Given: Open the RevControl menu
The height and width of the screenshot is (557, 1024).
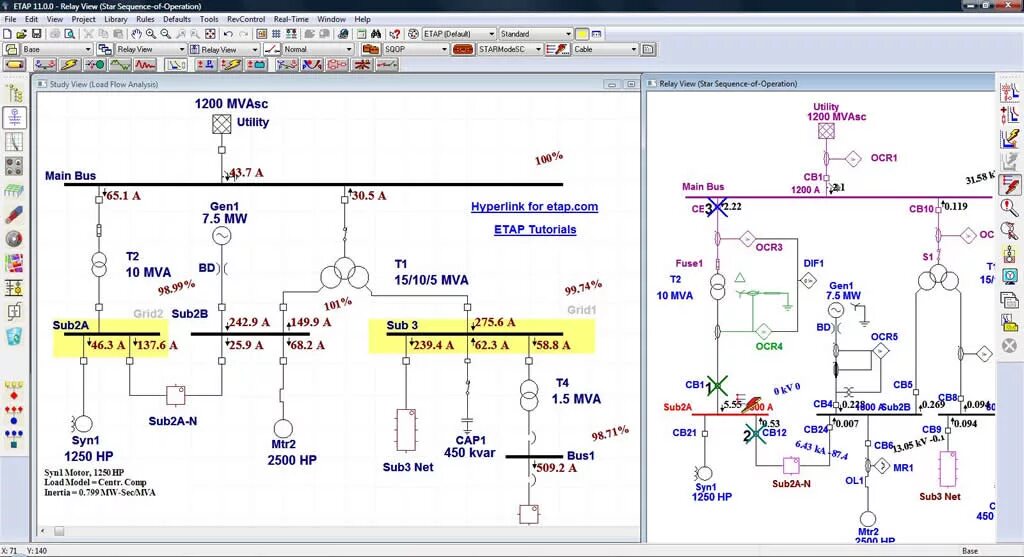Looking at the screenshot, I should (246, 19).
